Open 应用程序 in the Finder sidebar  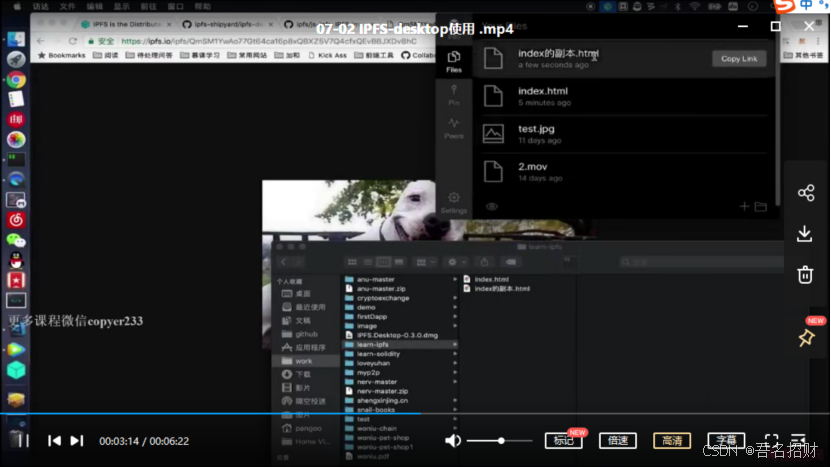[305, 348]
